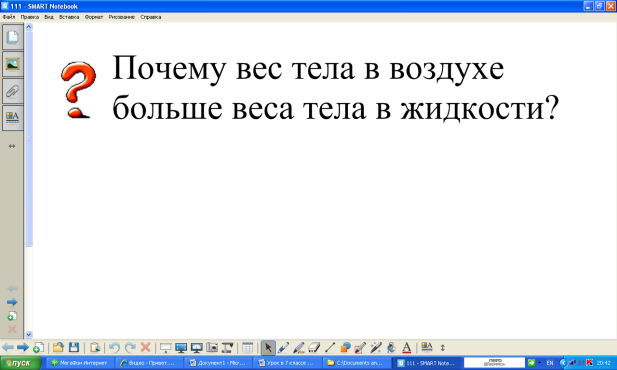Choose the Select arrow tool

click(268, 348)
